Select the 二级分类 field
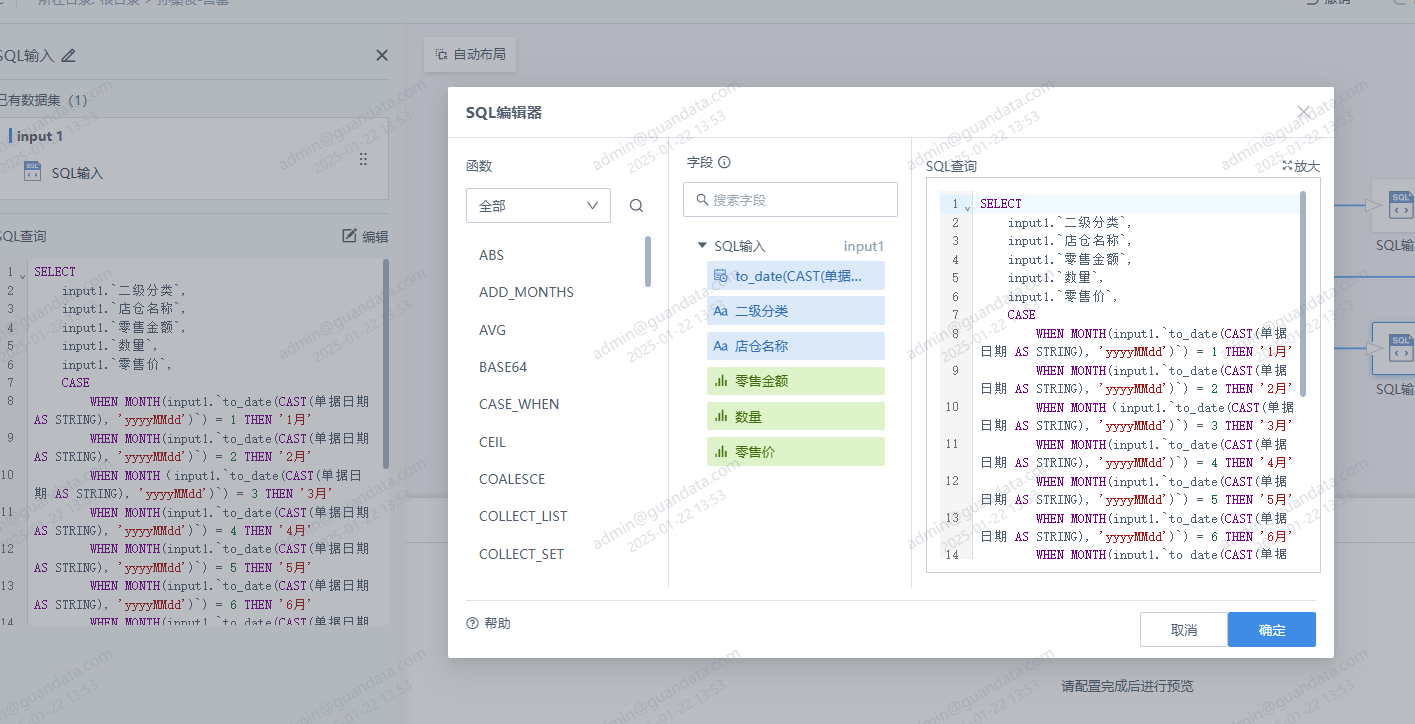Screen dimensions: 1415x724 tap(796, 311)
